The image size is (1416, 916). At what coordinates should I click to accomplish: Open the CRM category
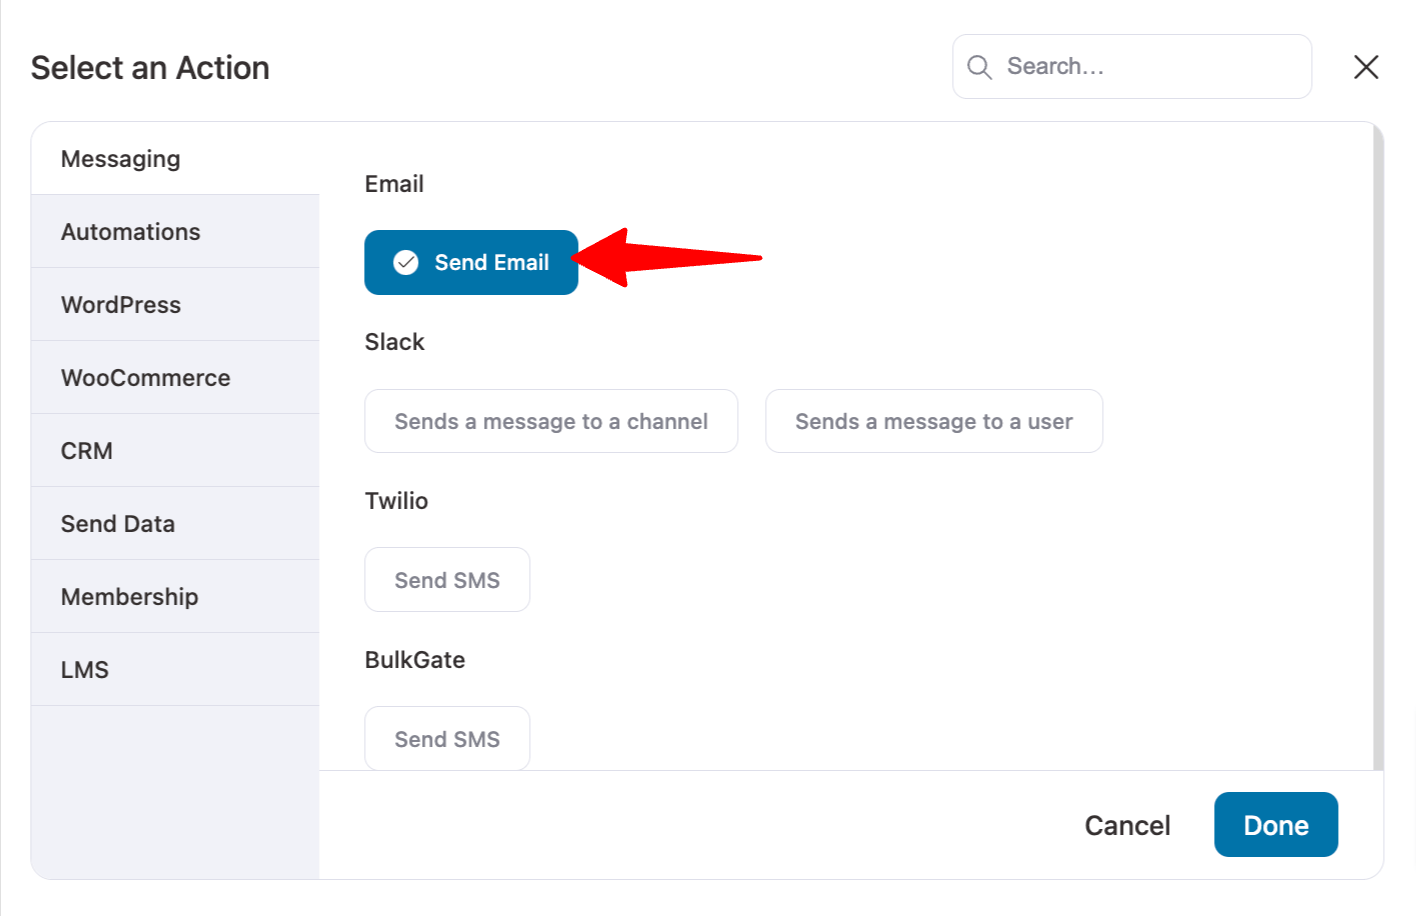coord(175,451)
